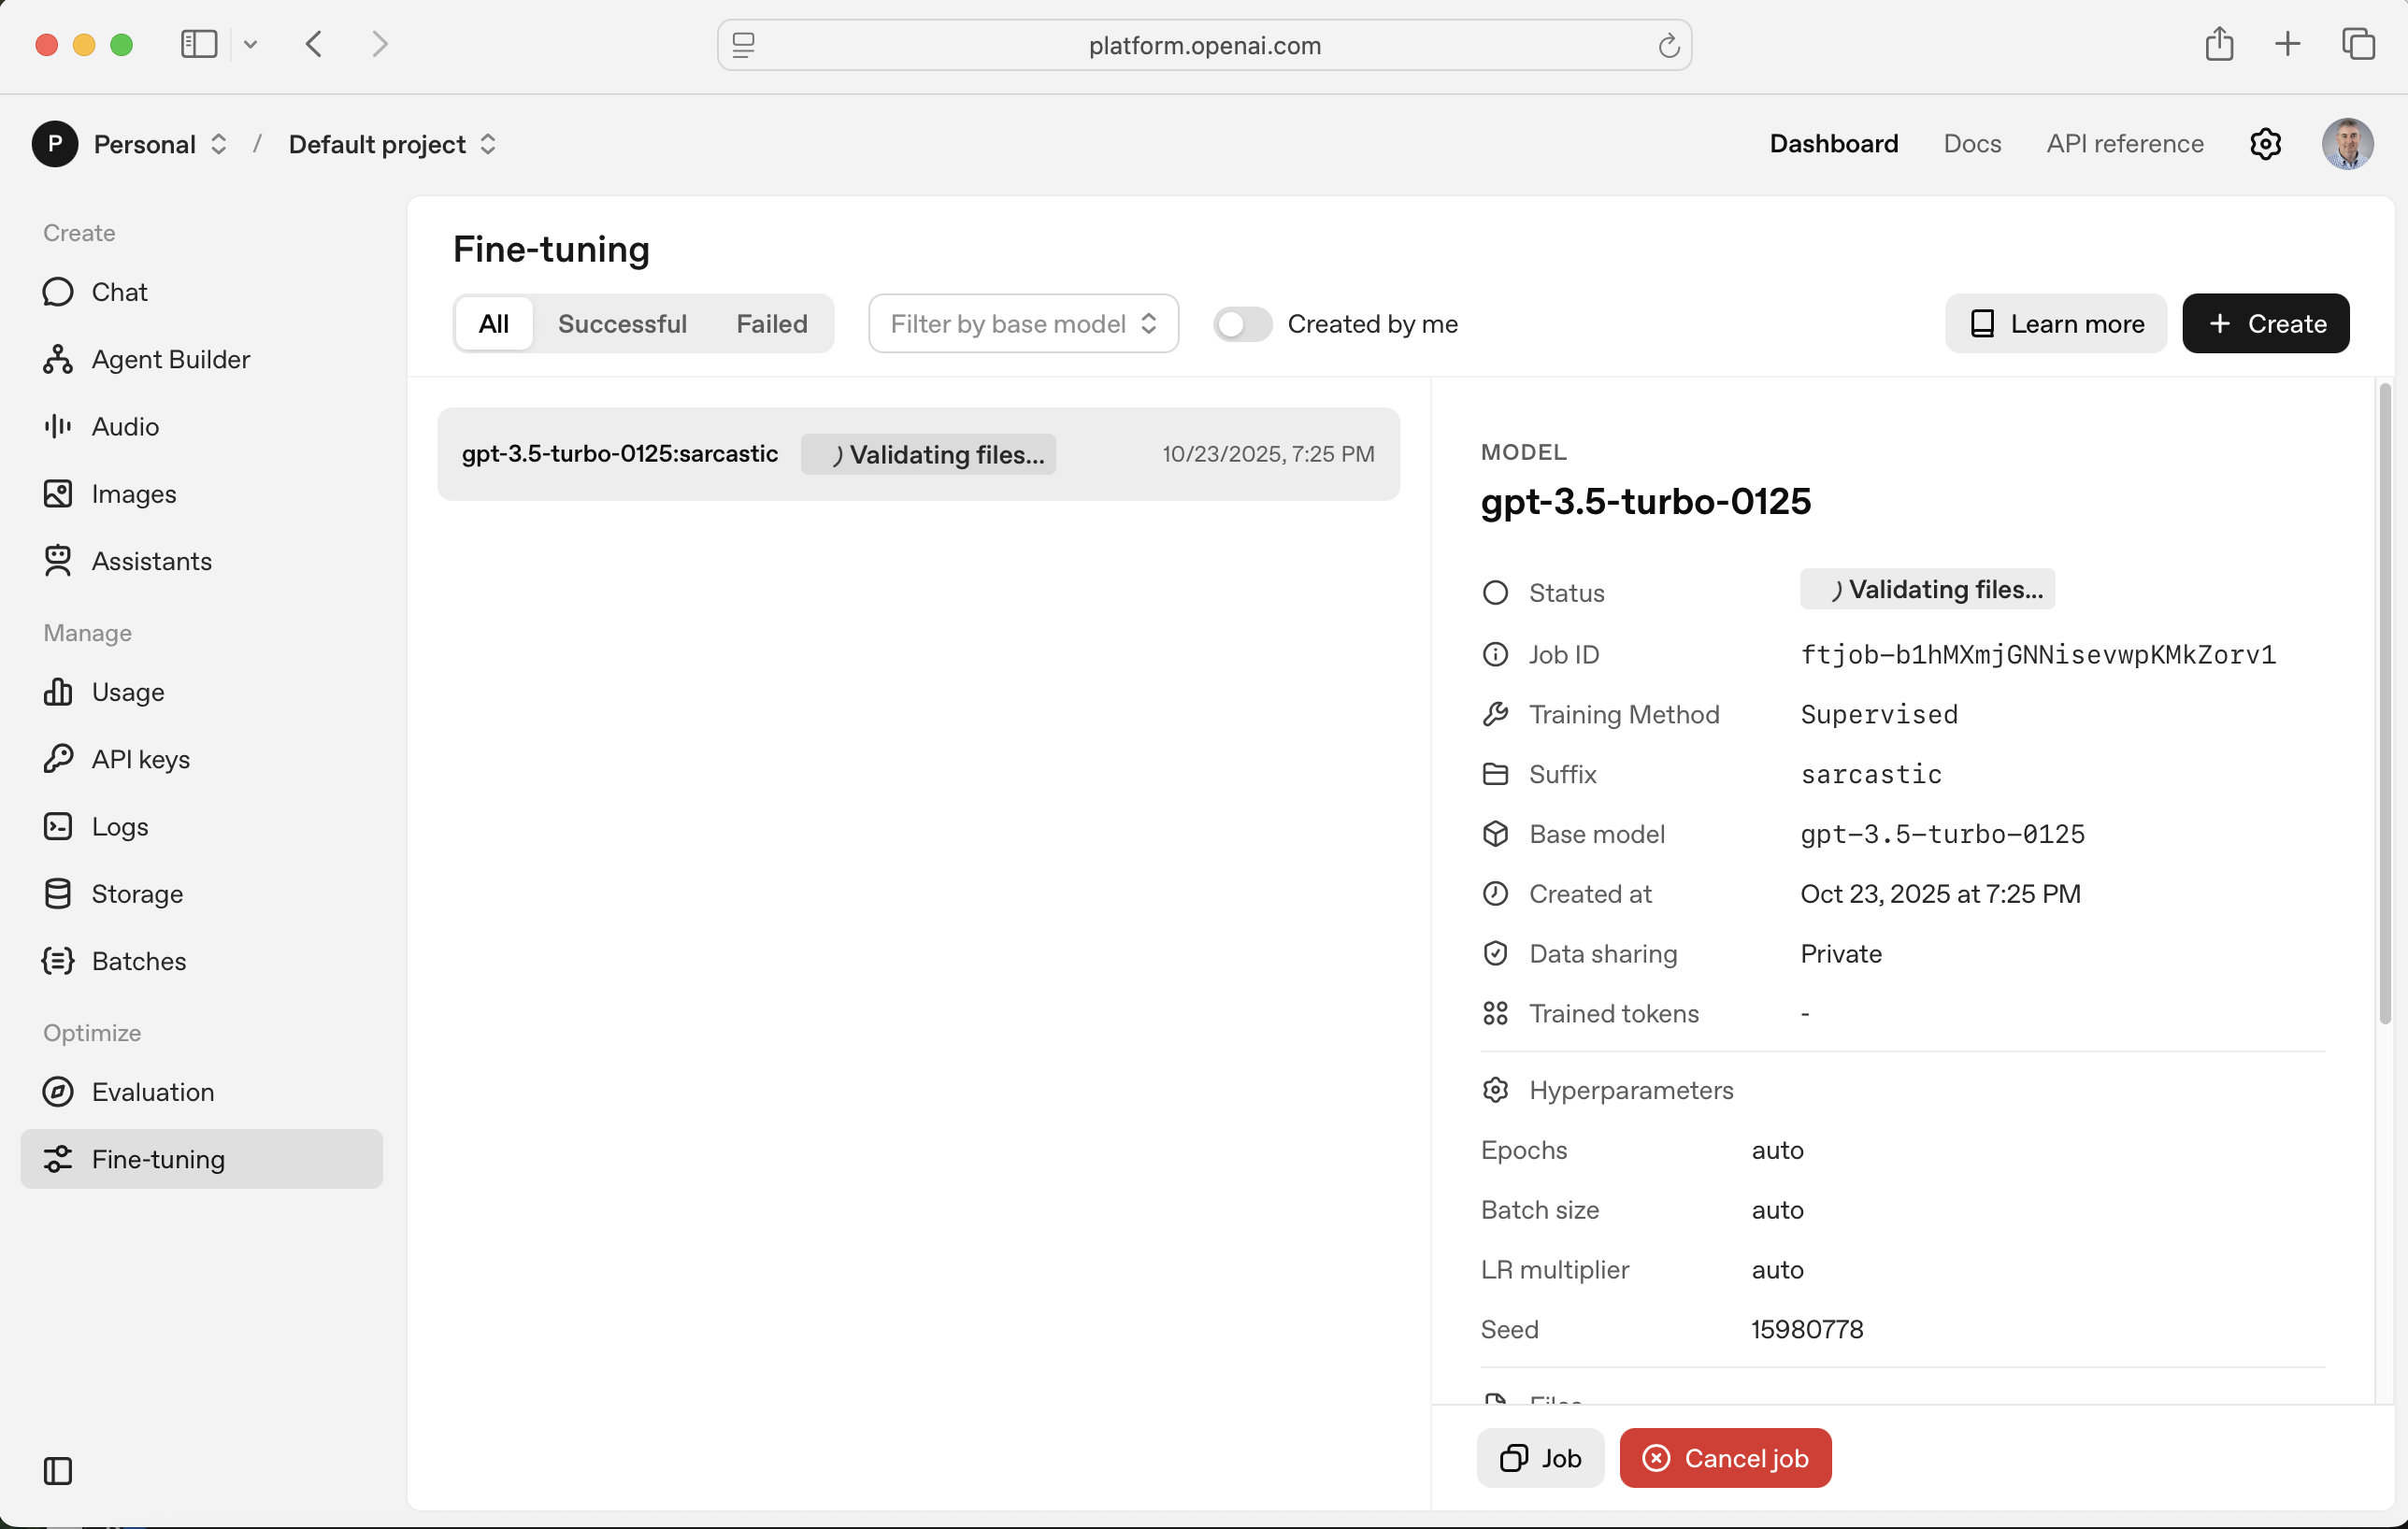
Task: Open the user profile avatar
Action: pyautogui.click(x=2346, y=144)
